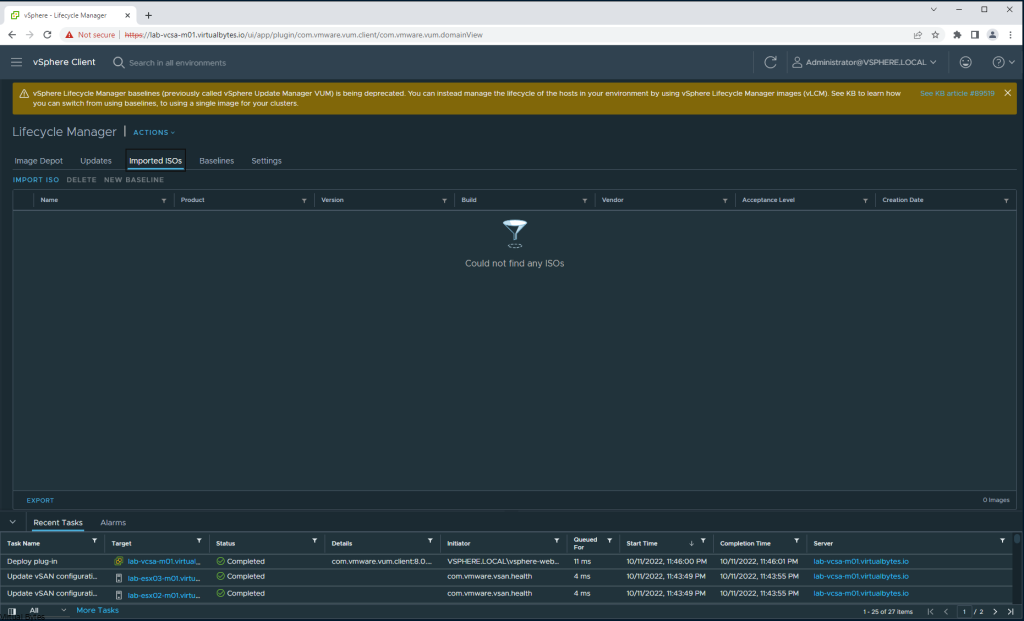Screen dimensions: 1024x621
Task: Filter the Name column
Action: coord(164,200)
